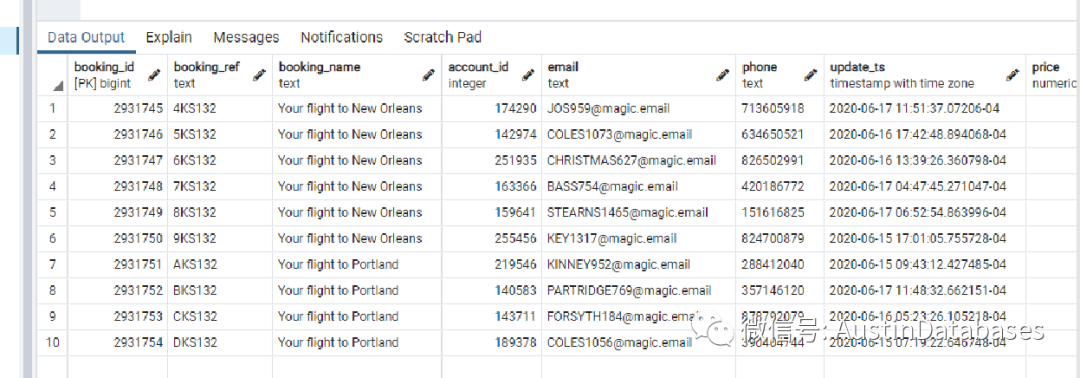
Task: Select row number 4
Action: [x=52, y=187]
